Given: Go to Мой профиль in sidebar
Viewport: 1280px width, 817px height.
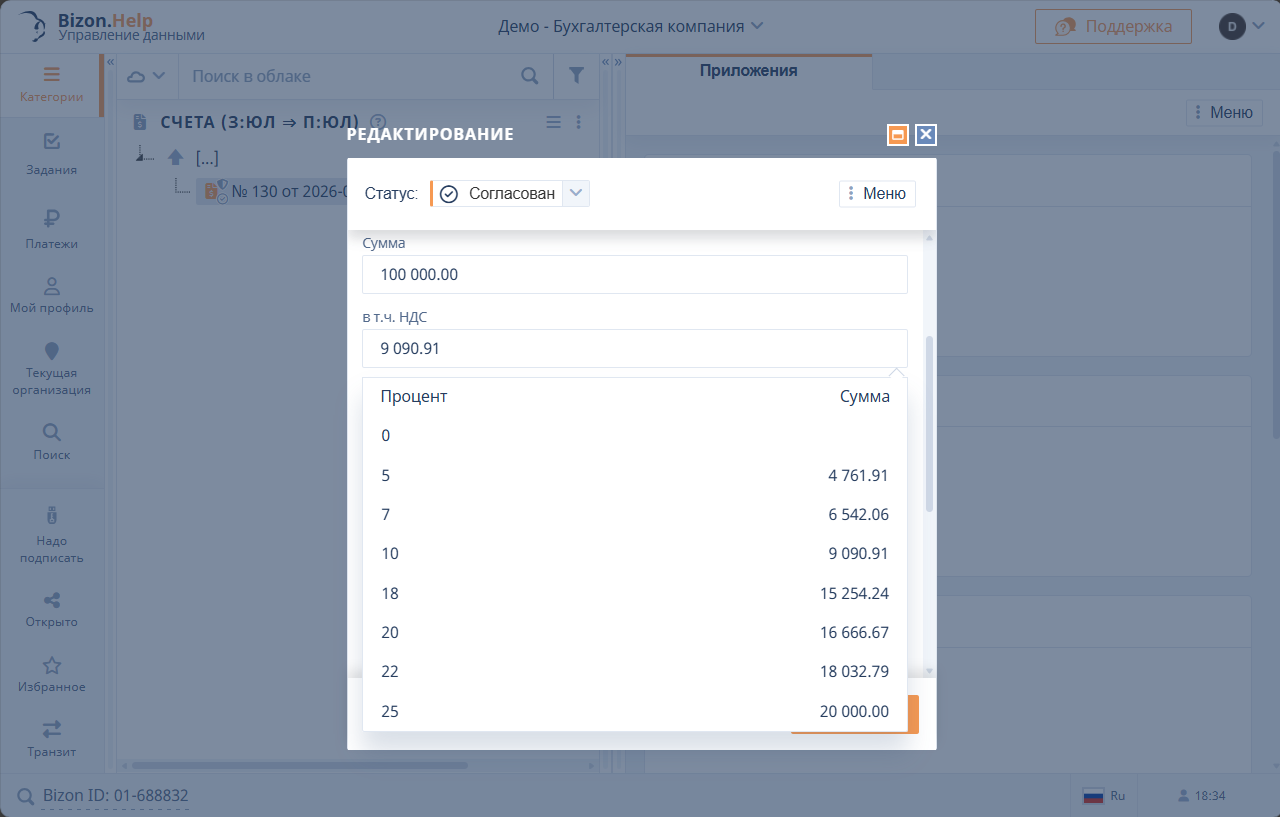Looking at the screenshot, I should pos(52,295).
